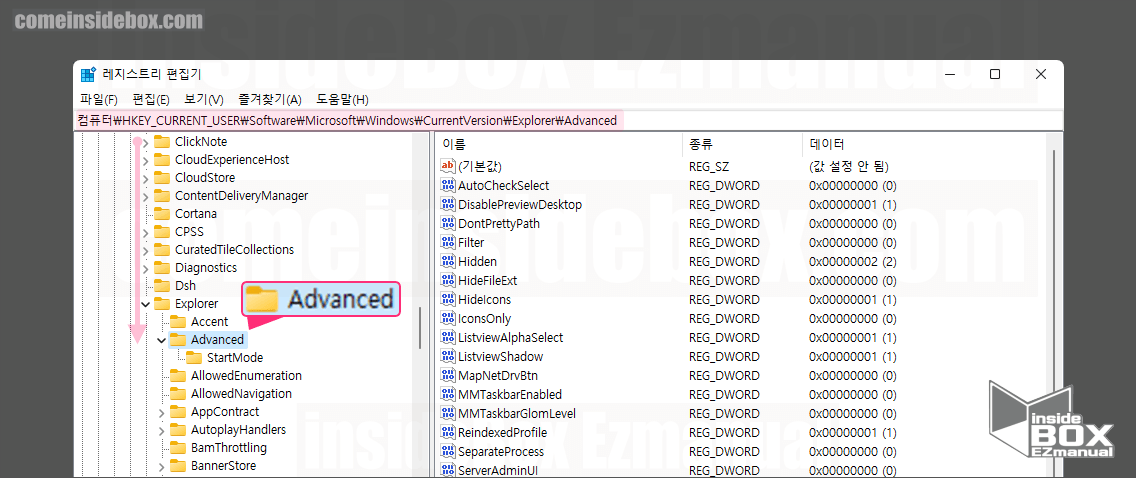The width and height of the screenshot is (1136, 478).
Task: Expand the Diagnostics key
Action: (x=145, y=268)
